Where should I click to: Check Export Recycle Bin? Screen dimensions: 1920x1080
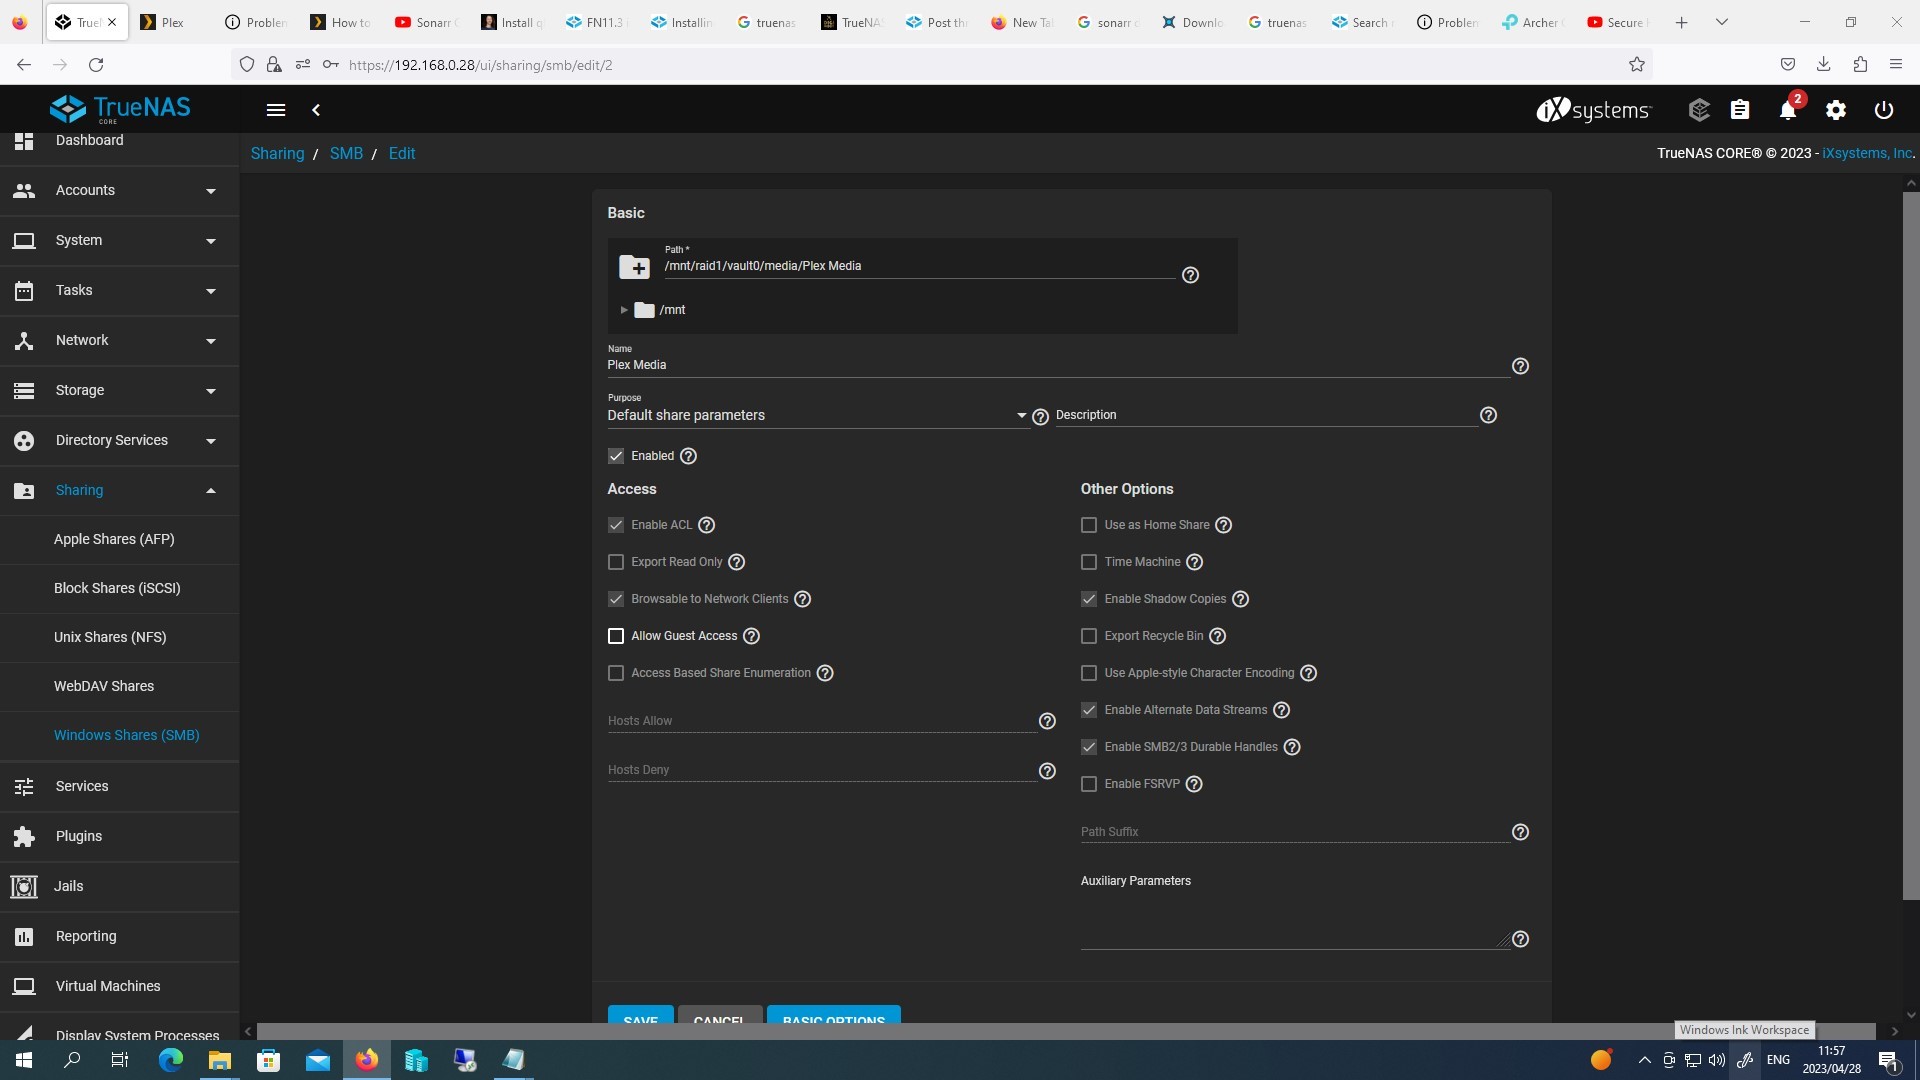tap(1089, 636)
